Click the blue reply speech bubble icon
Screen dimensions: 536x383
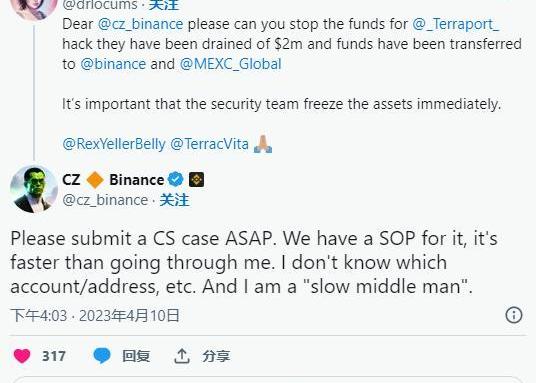102,356
